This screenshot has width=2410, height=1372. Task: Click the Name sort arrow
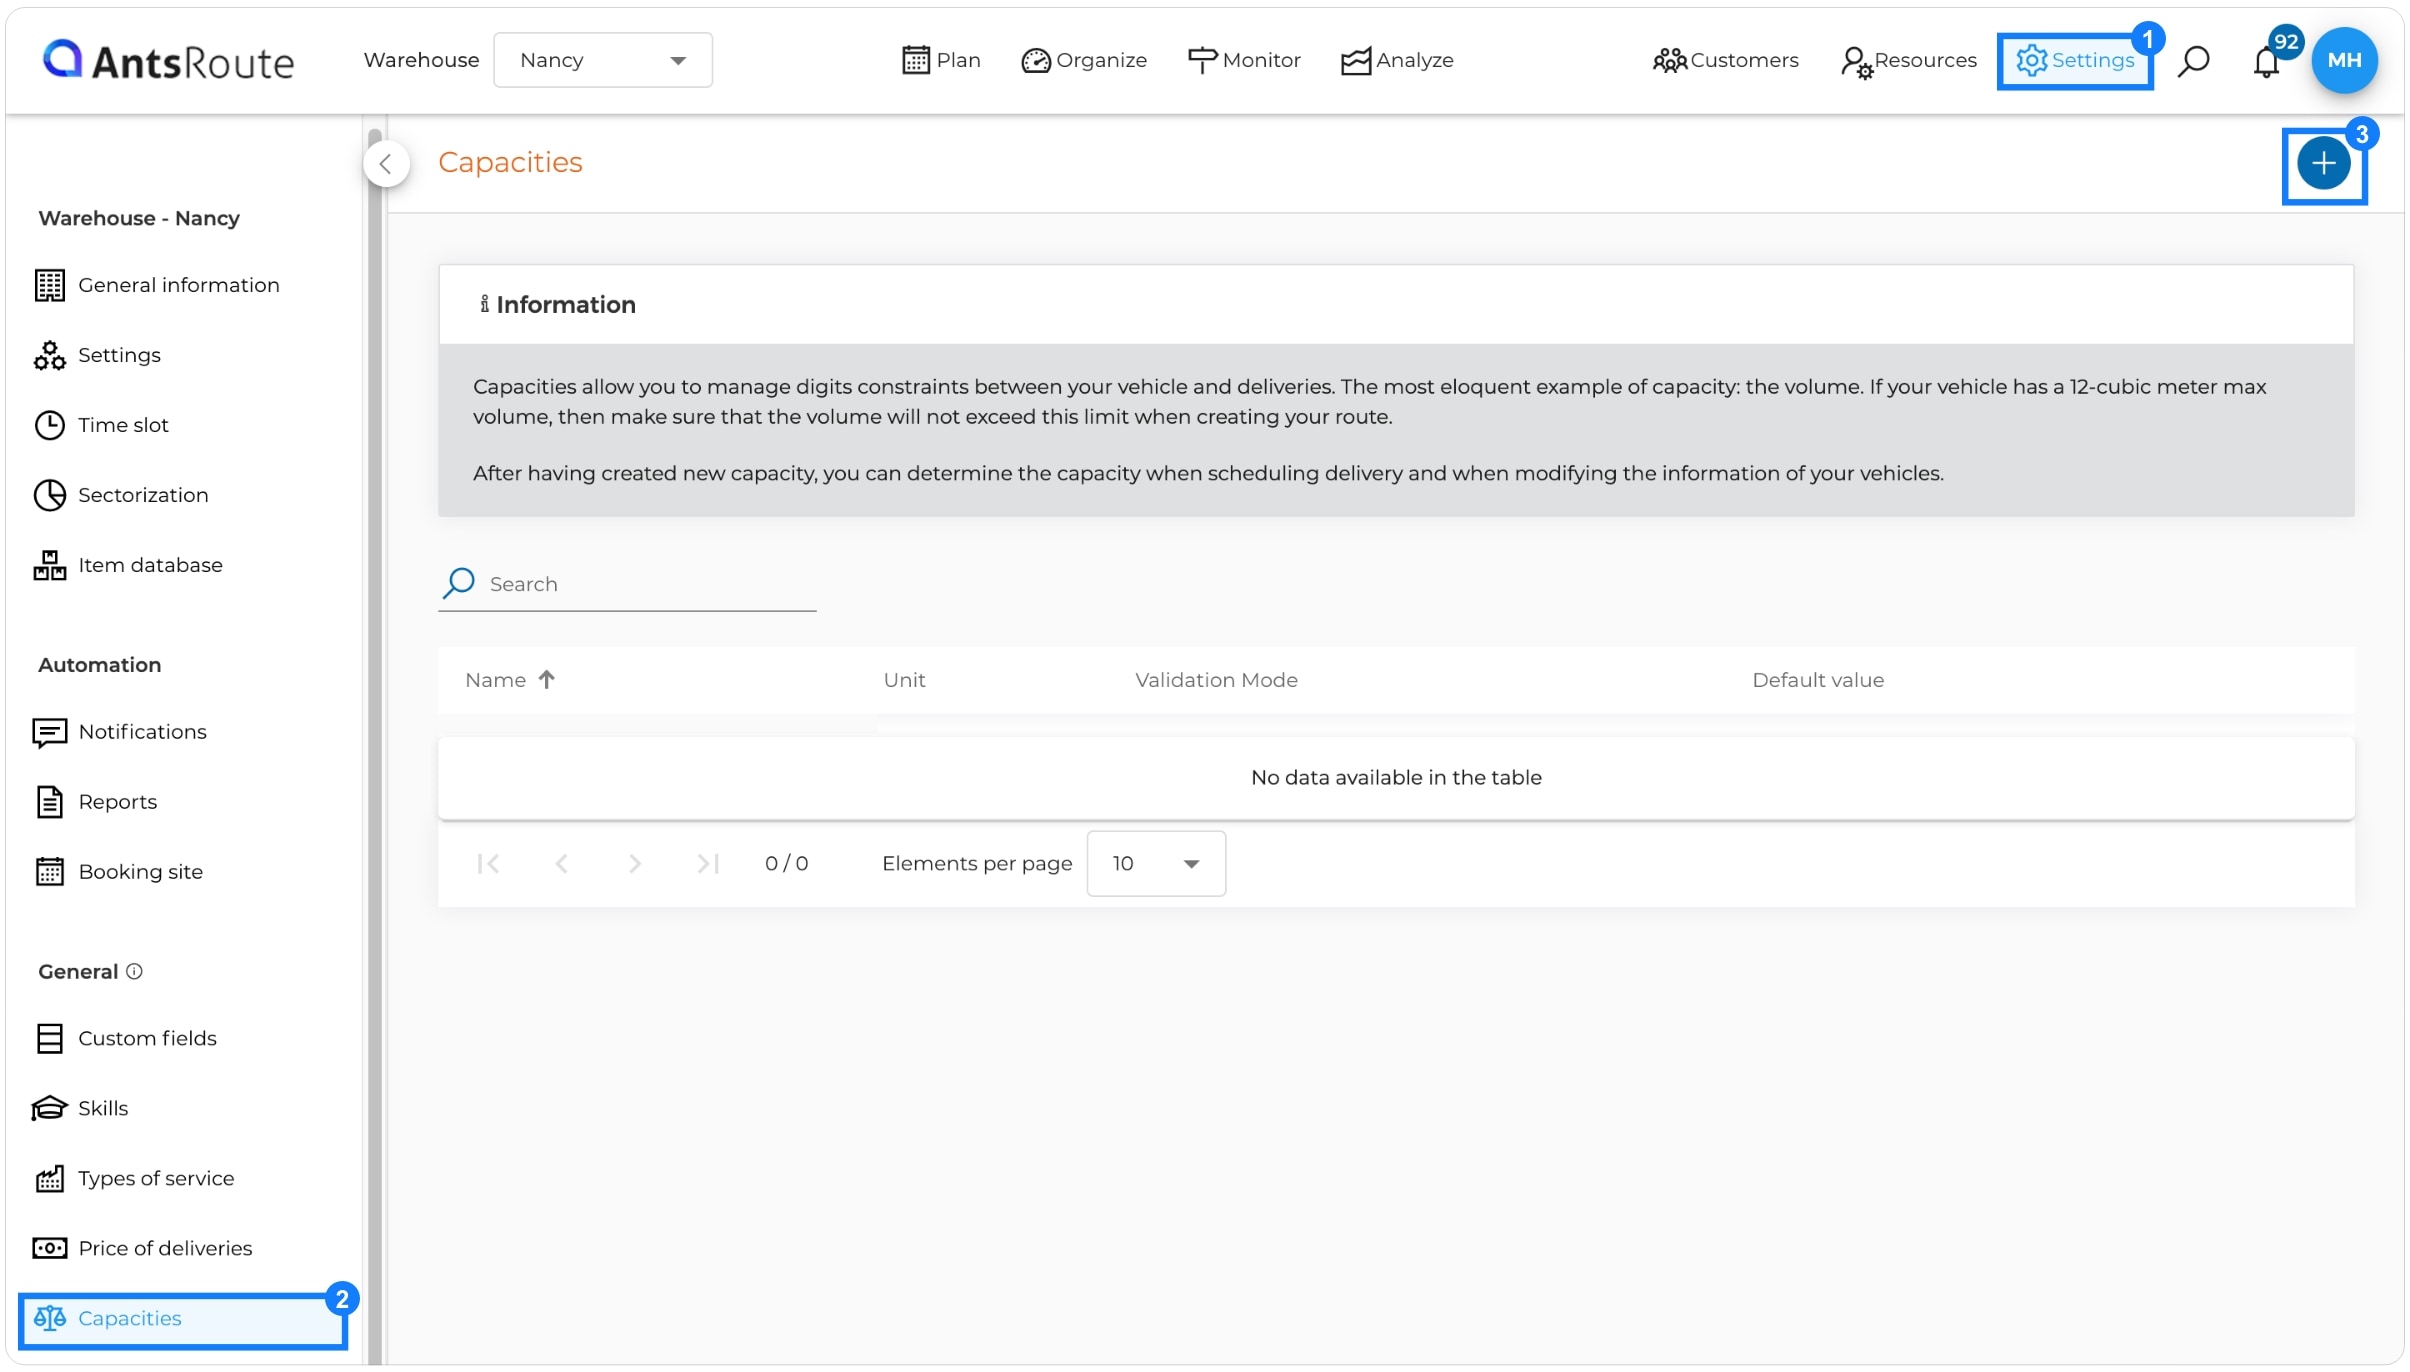coord(546,680)
